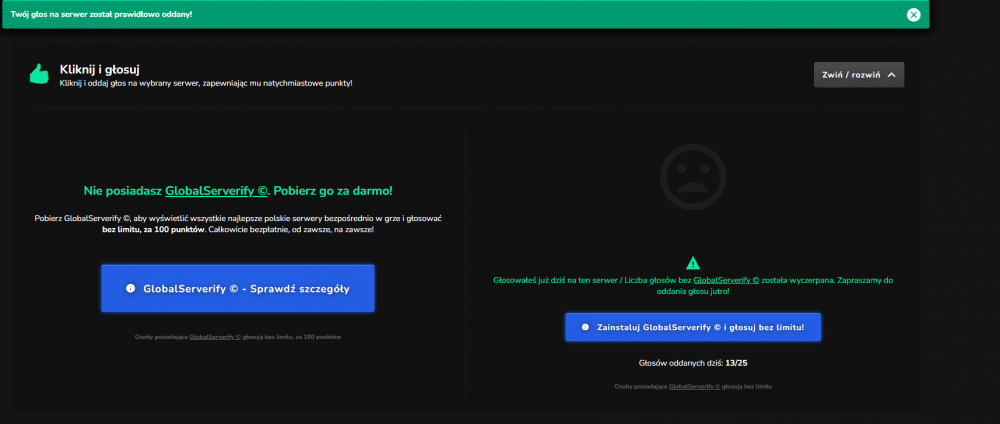
Task: Click the green thumbs-up icon
Action: [x=39, y=73]
